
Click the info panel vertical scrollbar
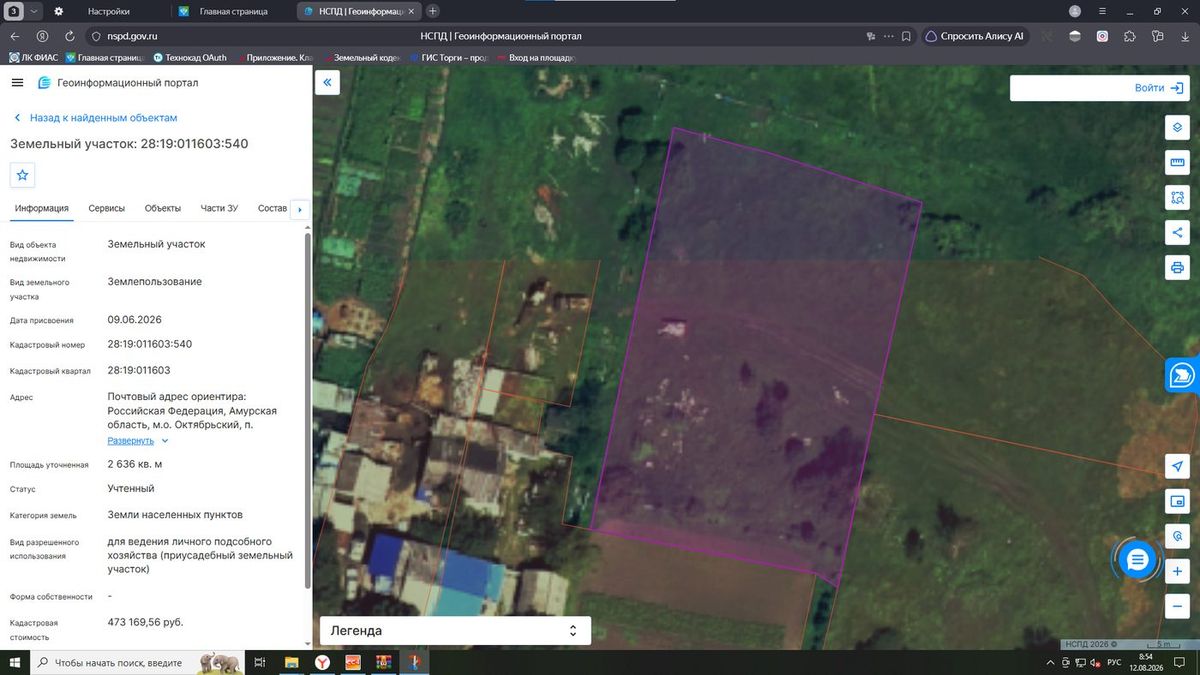click(x=307, y=410)
